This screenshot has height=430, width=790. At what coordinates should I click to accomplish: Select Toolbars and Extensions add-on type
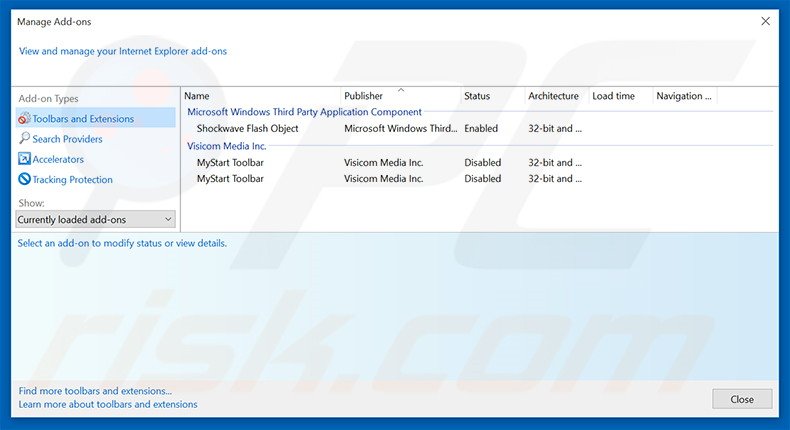pos(96,118)
